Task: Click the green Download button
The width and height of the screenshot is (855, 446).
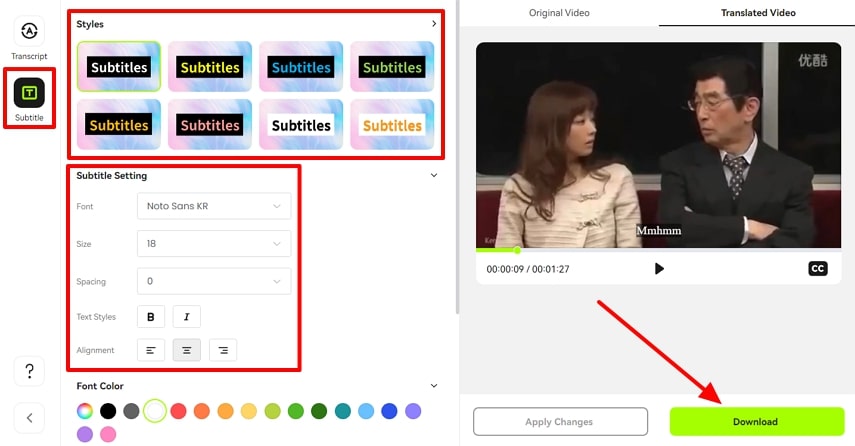Action: pyautogui.click(x=756, y=421)
